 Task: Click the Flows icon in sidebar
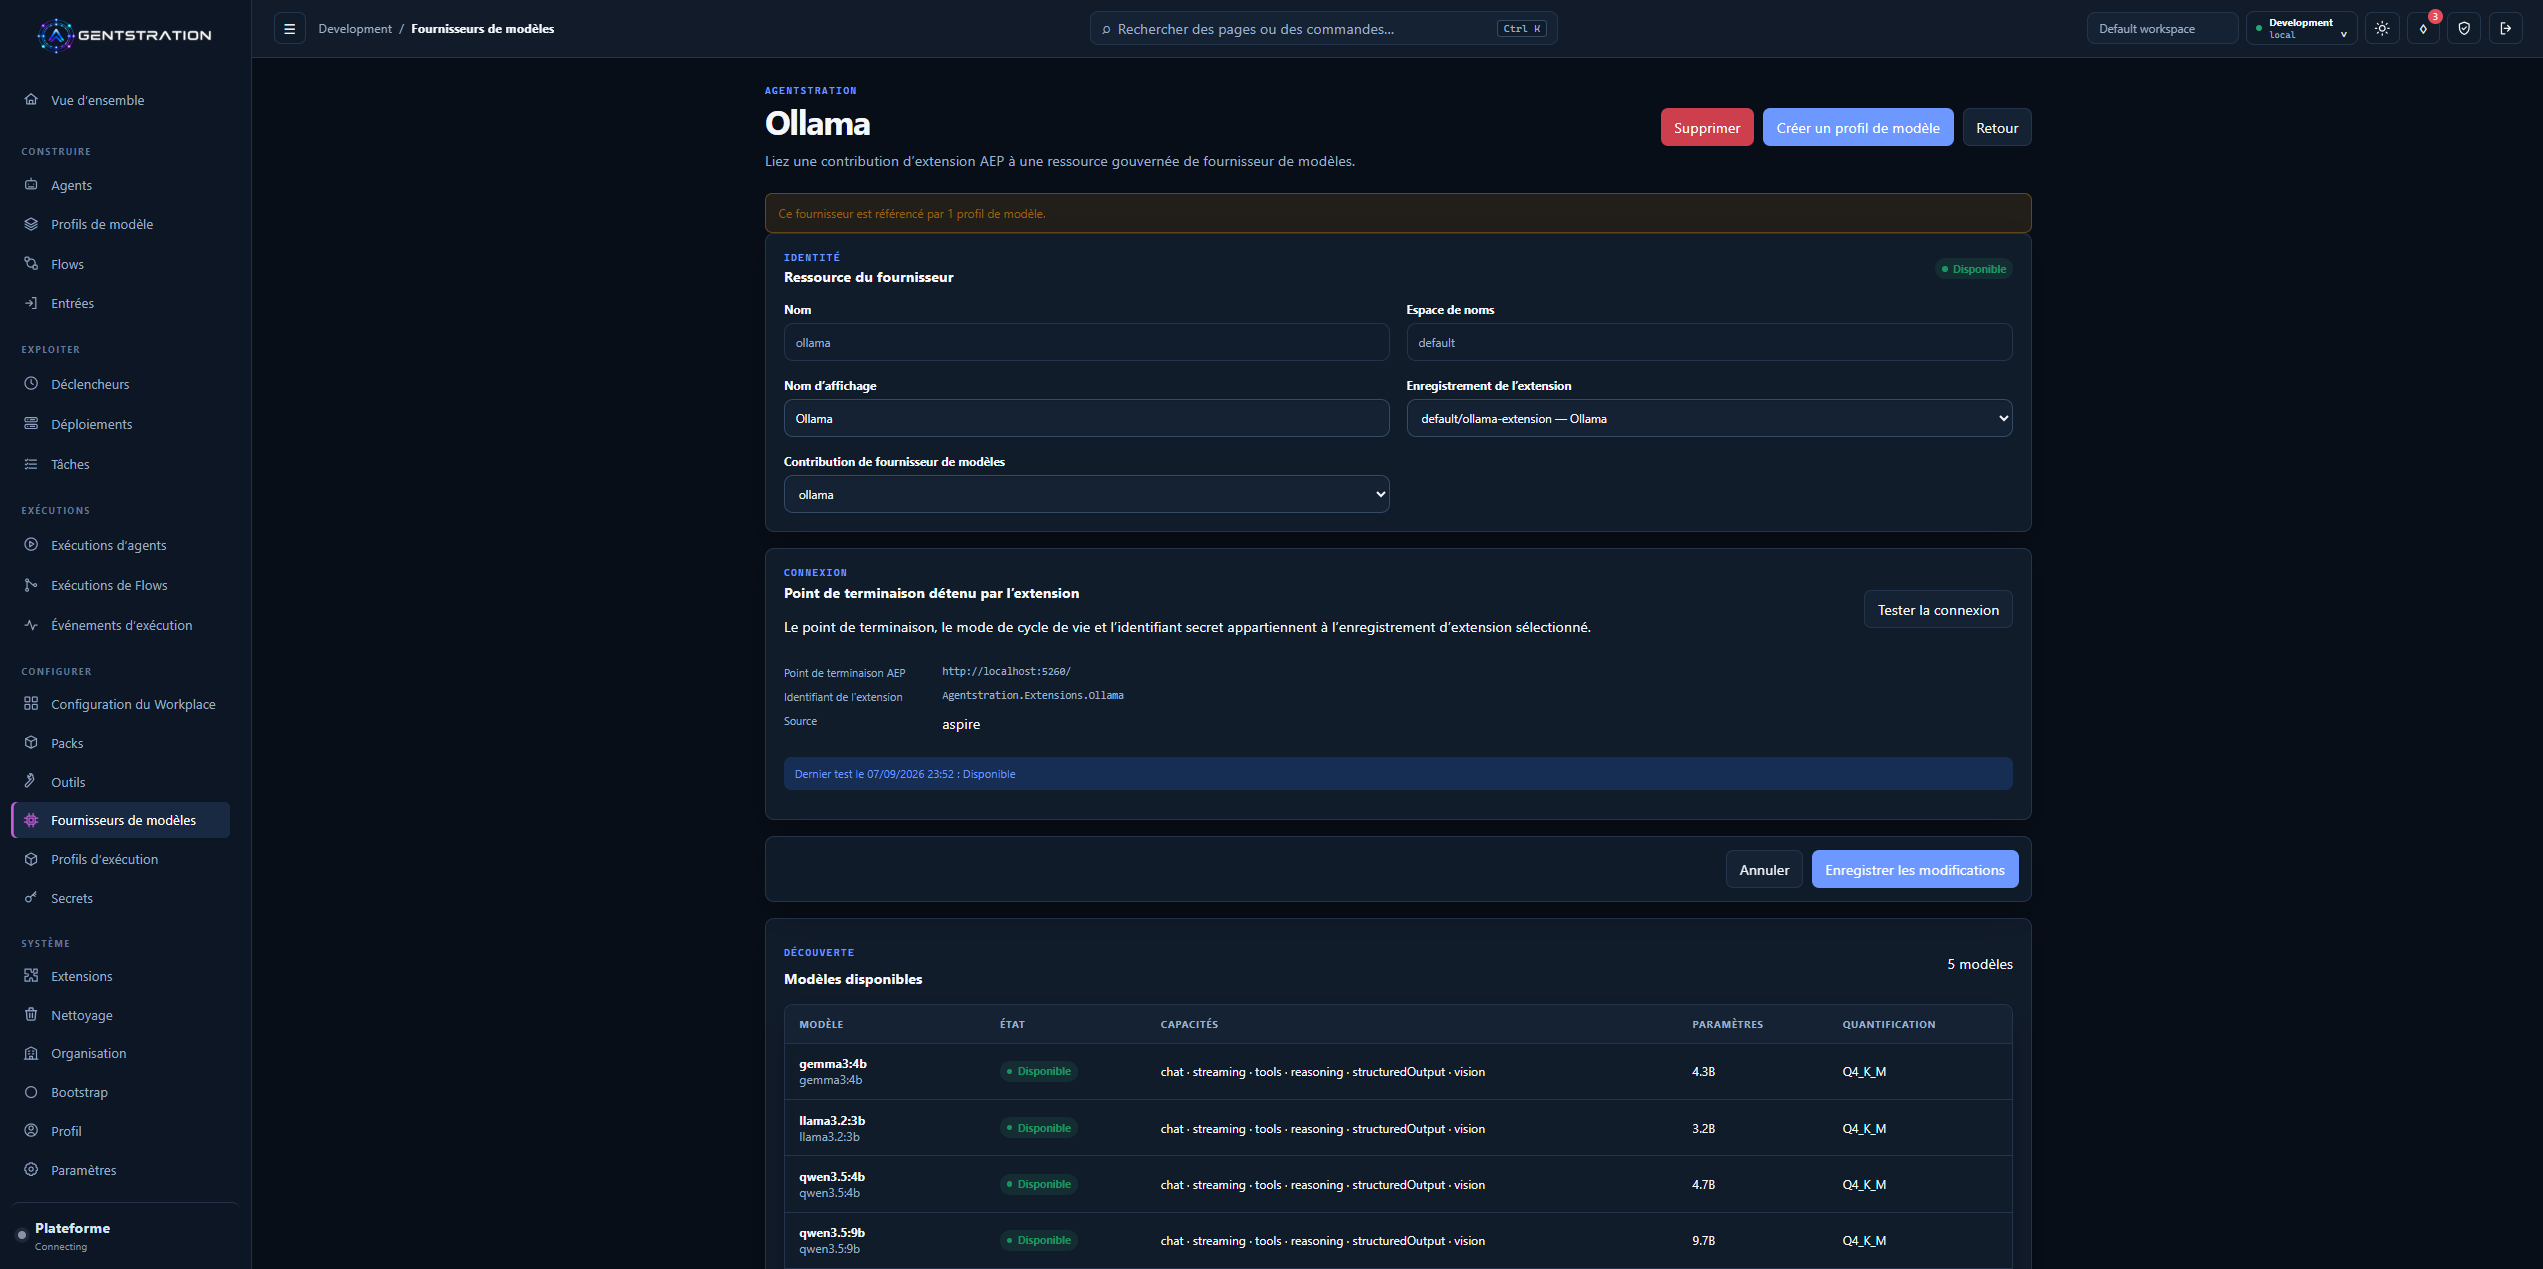[x=31, y=264]
